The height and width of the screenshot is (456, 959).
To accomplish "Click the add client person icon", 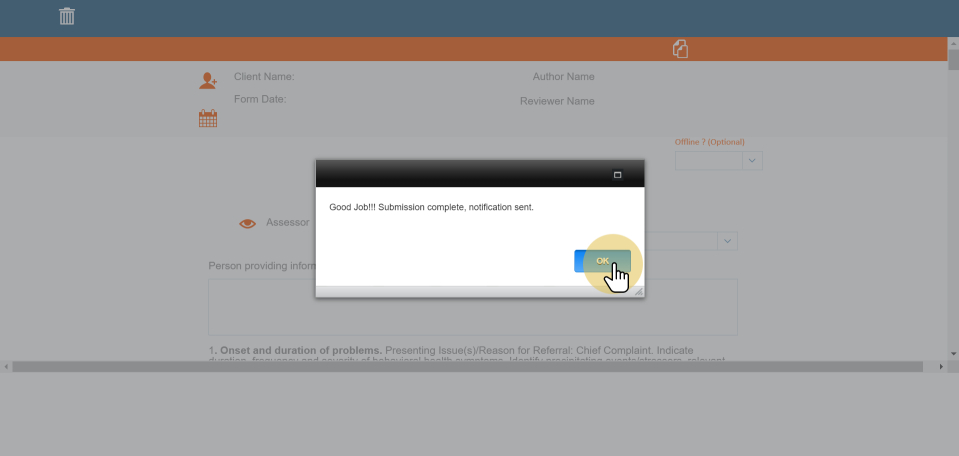I will (207, 82).
